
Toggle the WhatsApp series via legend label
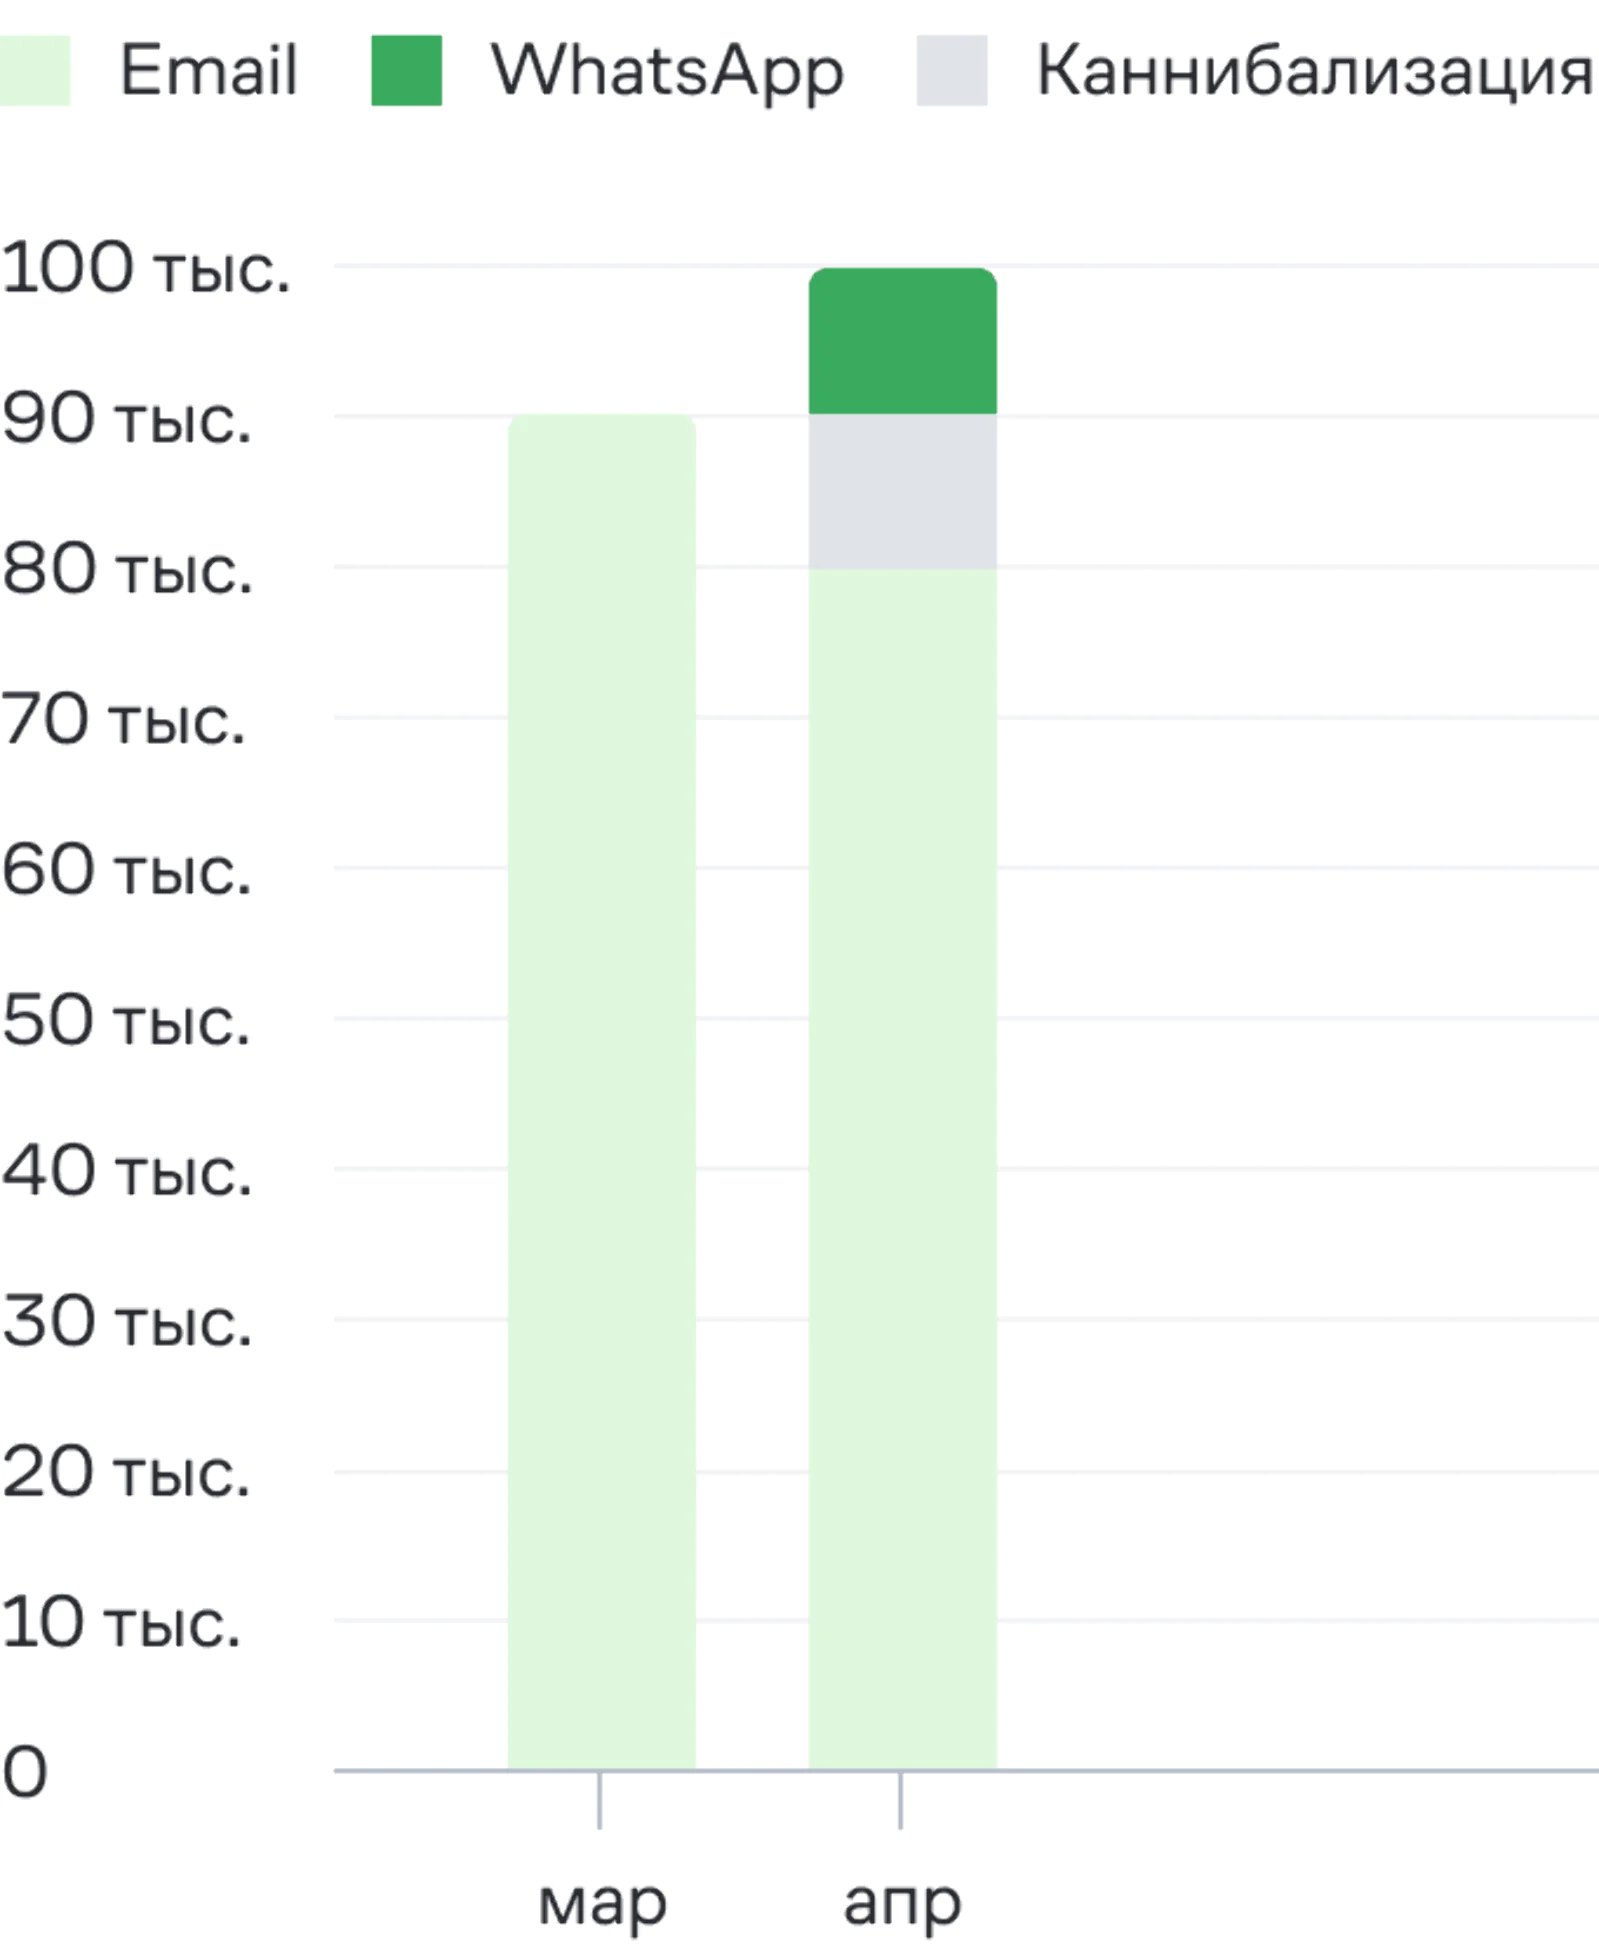pyautogui.click(x=667, y=72)
